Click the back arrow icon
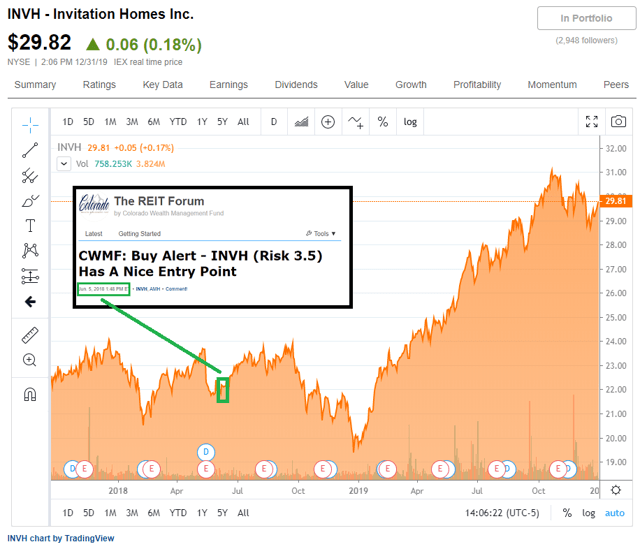 30,302
